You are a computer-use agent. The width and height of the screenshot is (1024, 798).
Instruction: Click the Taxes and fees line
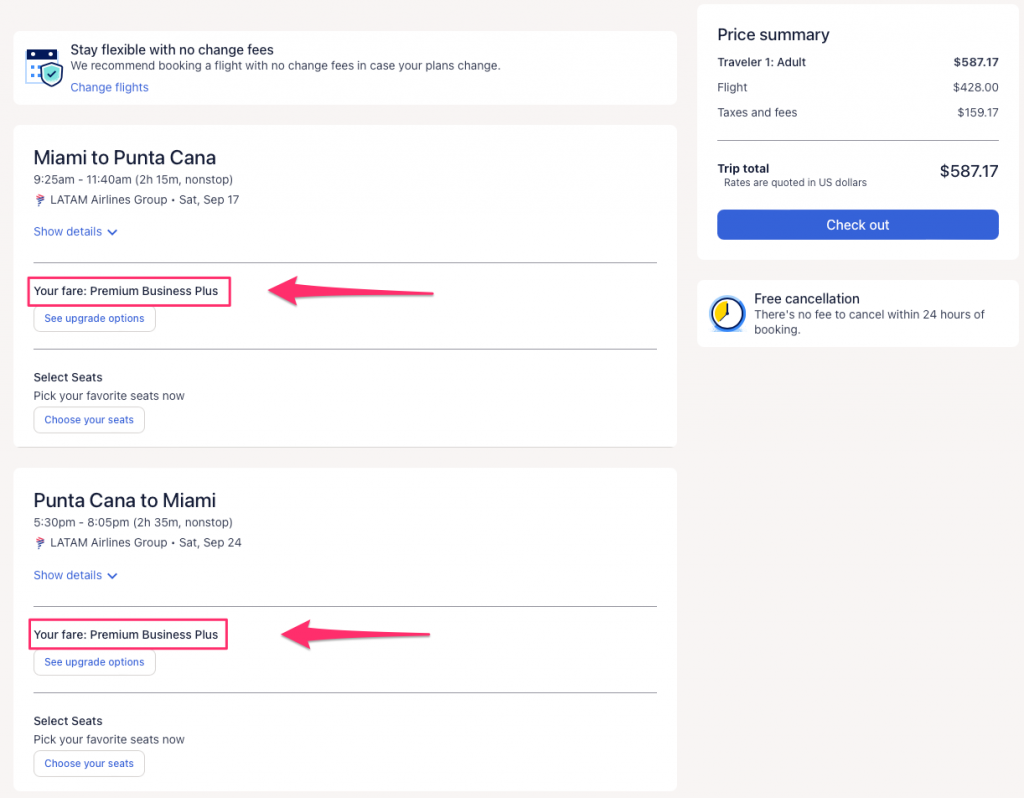(757, 113)
